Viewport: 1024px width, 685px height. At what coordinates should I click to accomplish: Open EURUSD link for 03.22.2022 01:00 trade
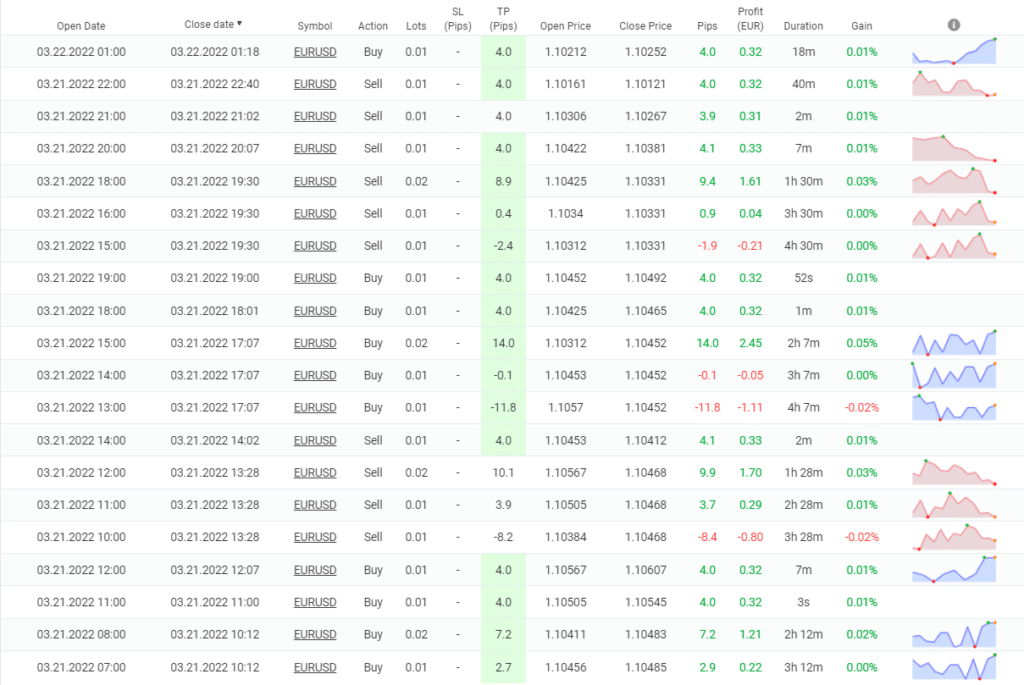(314, 52)
